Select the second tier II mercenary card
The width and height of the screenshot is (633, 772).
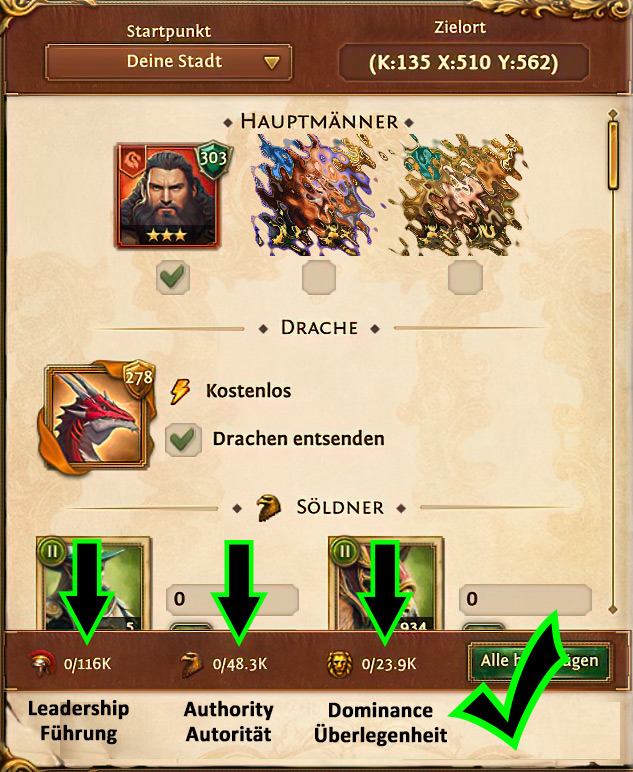386,584
